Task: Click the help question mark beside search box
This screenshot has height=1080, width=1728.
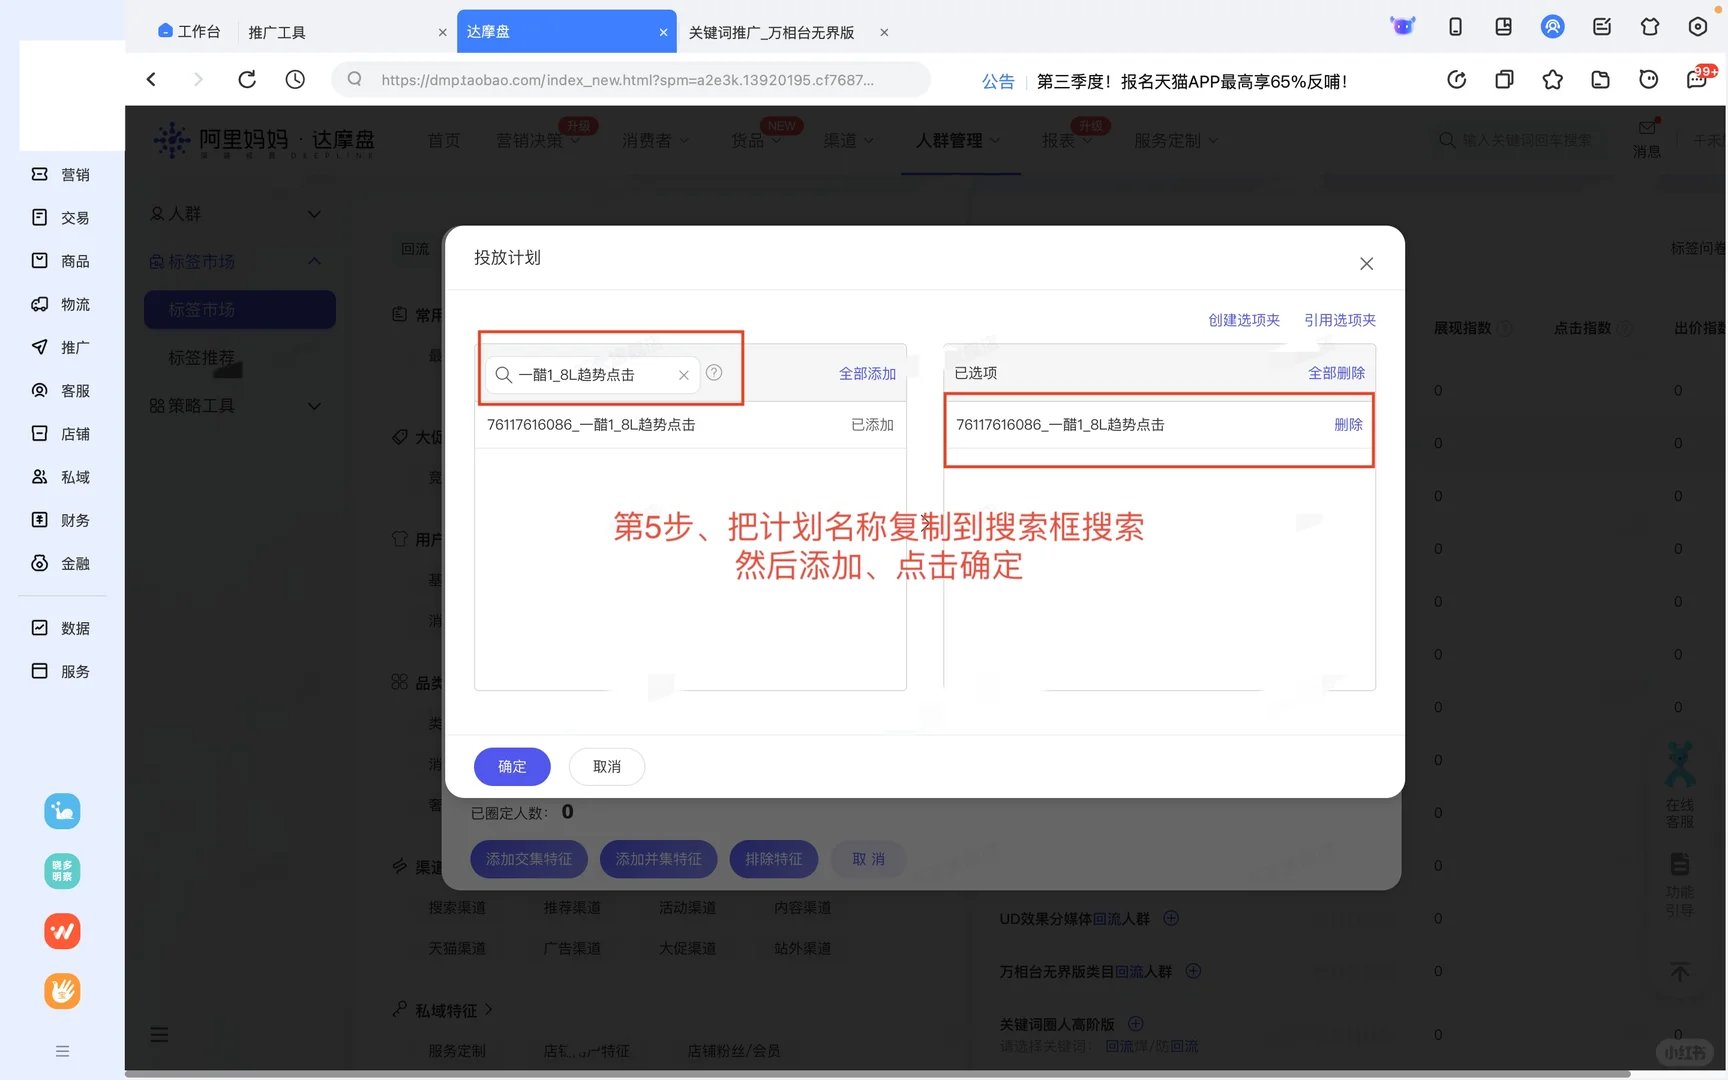Action: tap(713, 372)
